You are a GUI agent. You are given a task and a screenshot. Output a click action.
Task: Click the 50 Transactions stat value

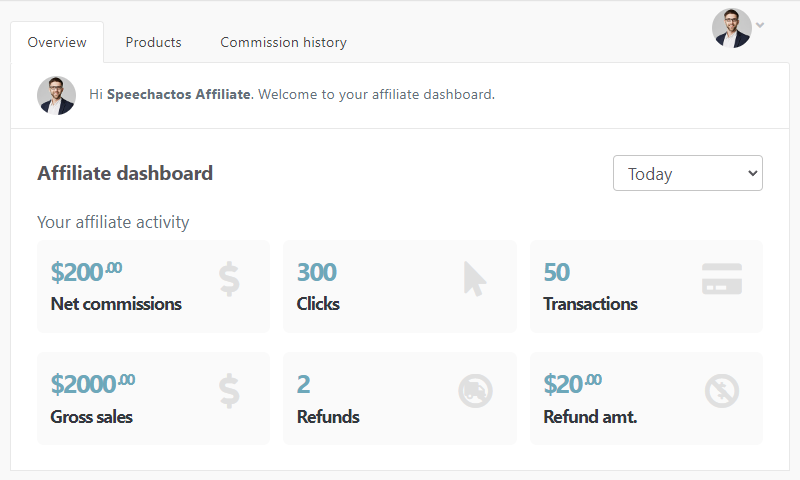click(557, 272)
